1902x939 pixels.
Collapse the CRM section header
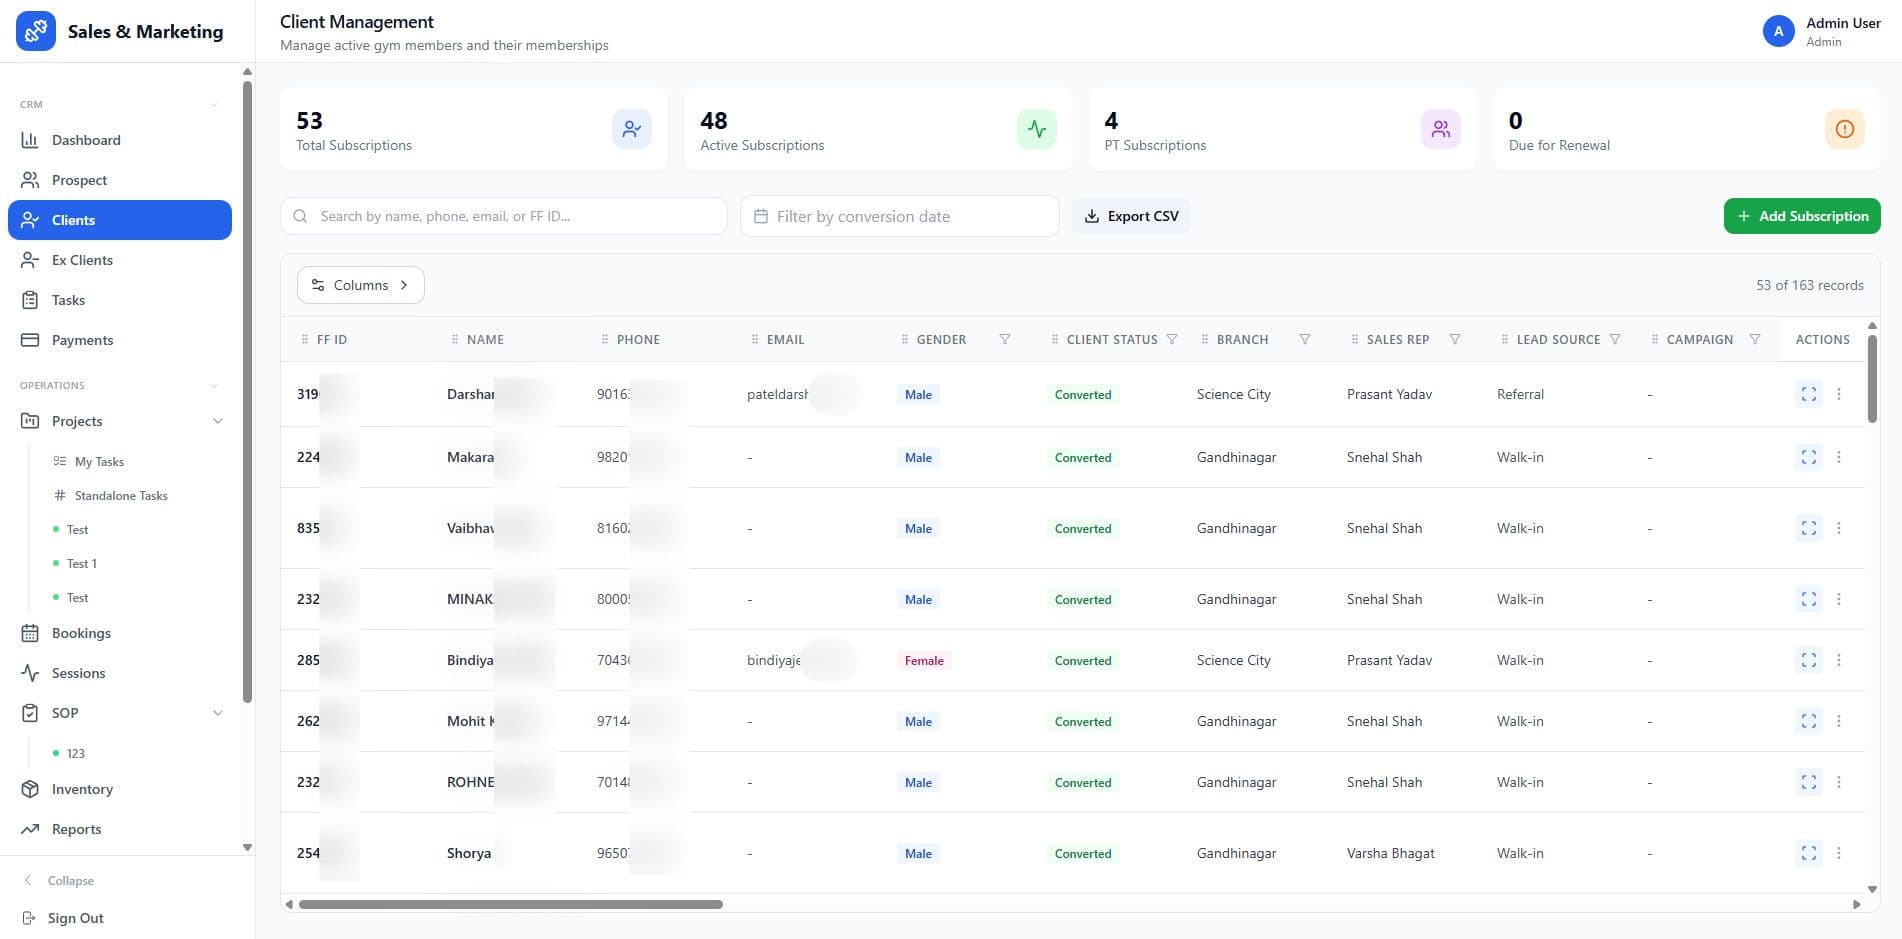point(213,105)
